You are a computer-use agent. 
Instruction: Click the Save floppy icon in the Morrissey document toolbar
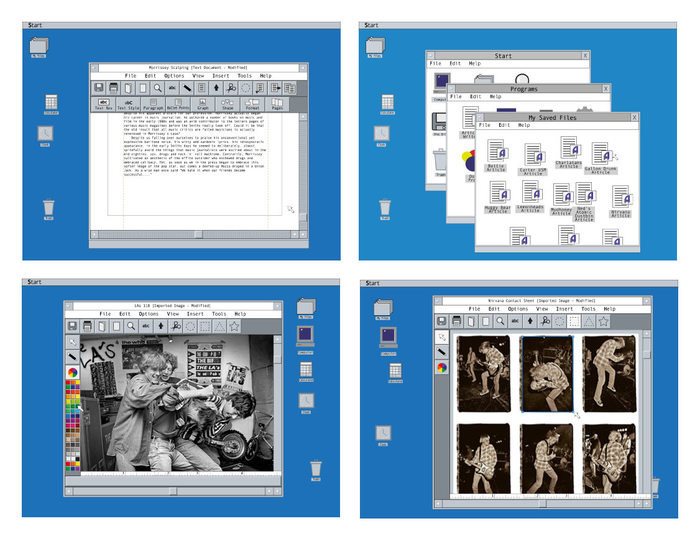[x=99, y=88]
